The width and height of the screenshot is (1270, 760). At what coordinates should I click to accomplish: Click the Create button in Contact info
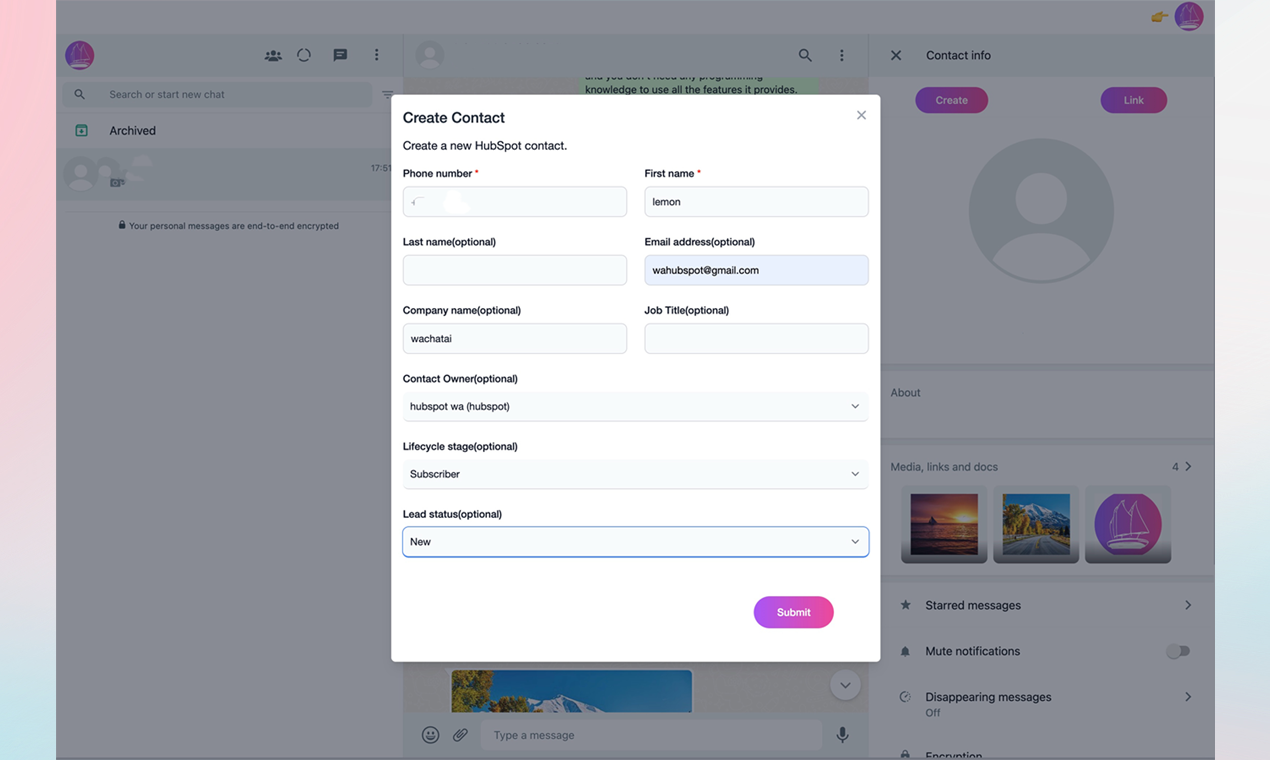tap(951, 100)
